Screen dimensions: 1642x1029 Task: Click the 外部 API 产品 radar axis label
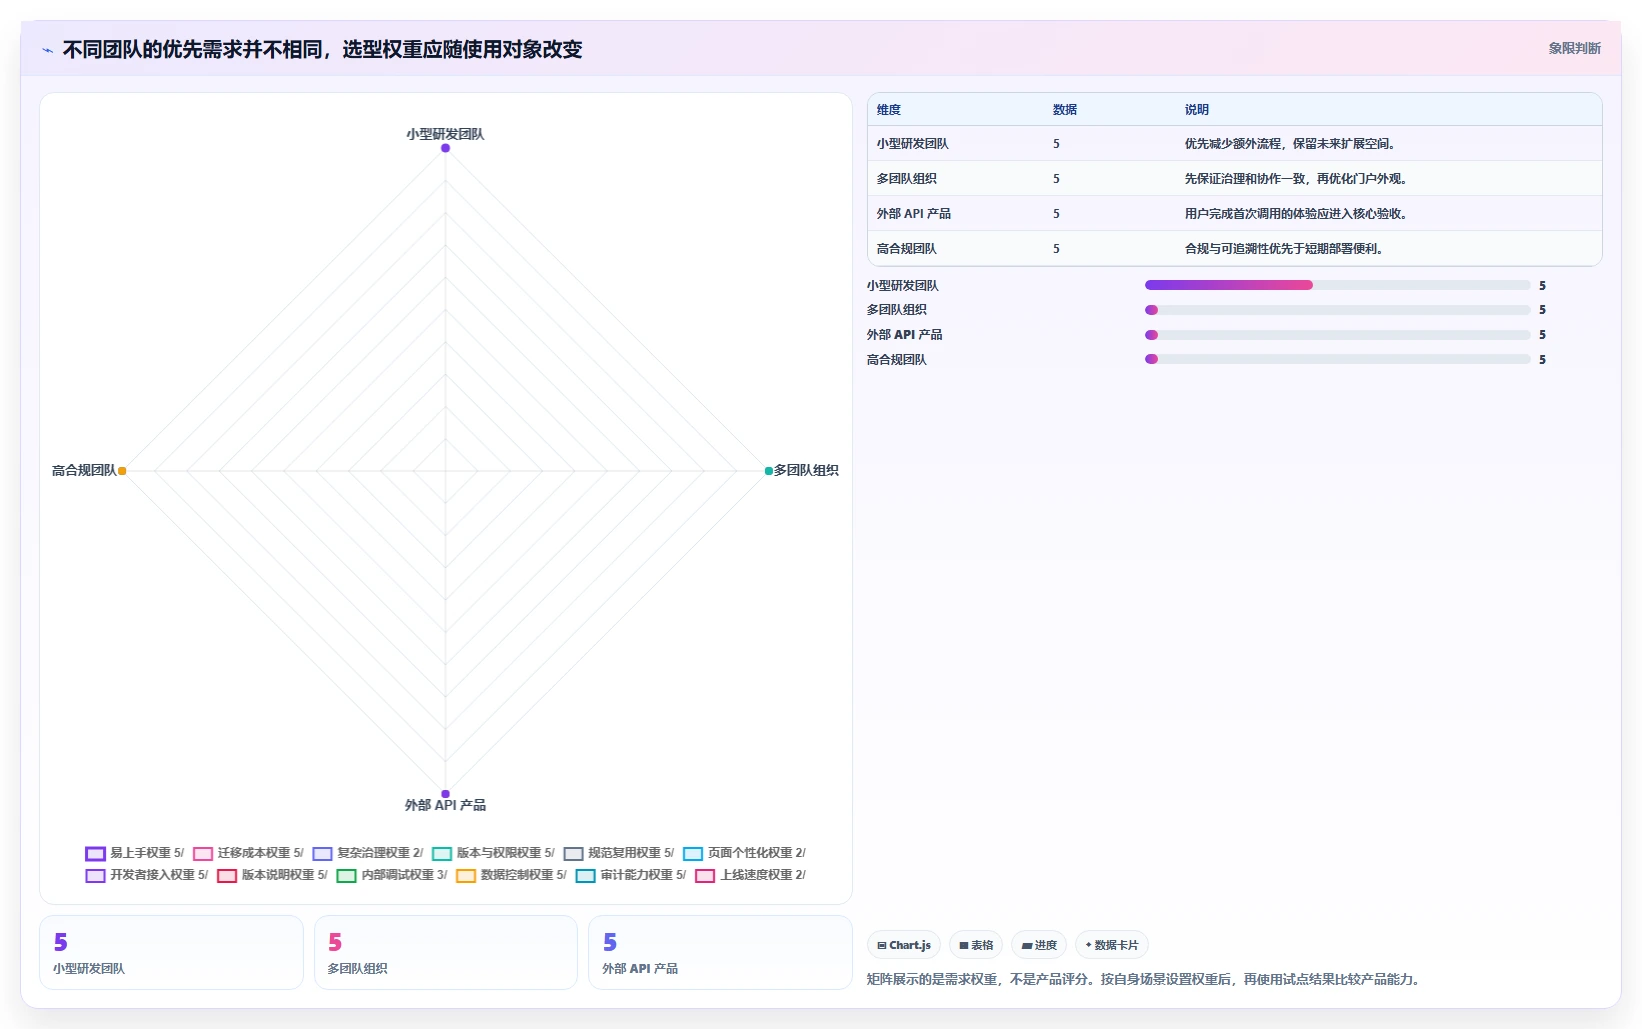coord(445,805)
